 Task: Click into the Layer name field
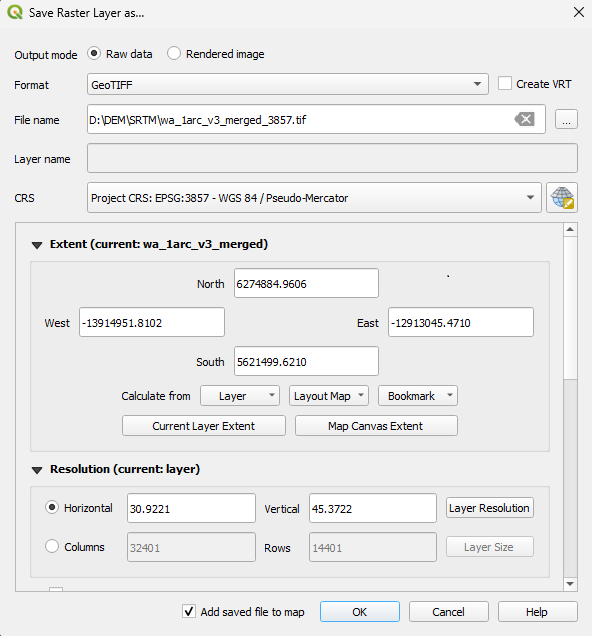pyautogui.click(x=332, y=158)
